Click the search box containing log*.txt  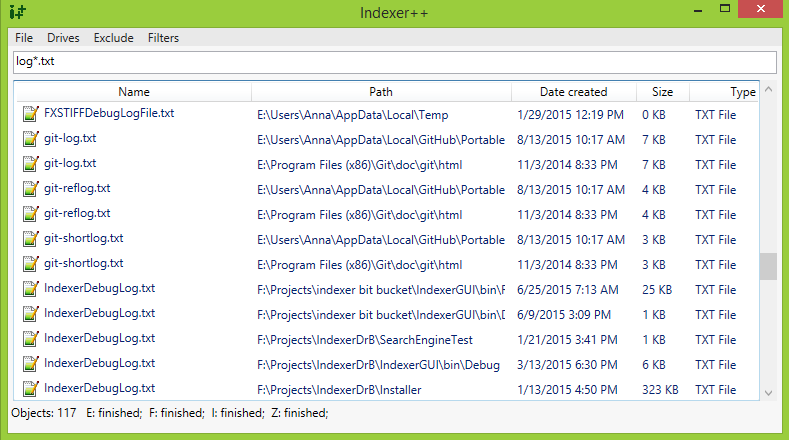[394, 62]
